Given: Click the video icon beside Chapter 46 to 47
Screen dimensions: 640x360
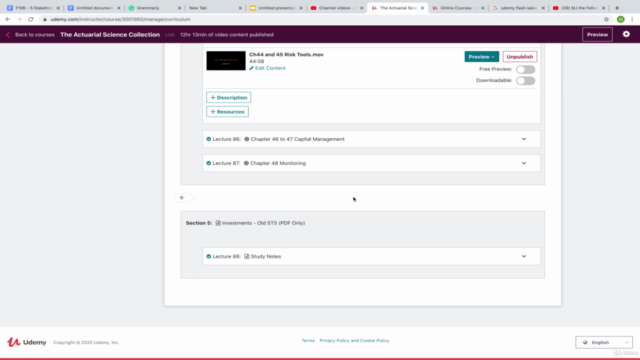Looking at the screenshot, I should pyautogui.click(x=247, y=139).
